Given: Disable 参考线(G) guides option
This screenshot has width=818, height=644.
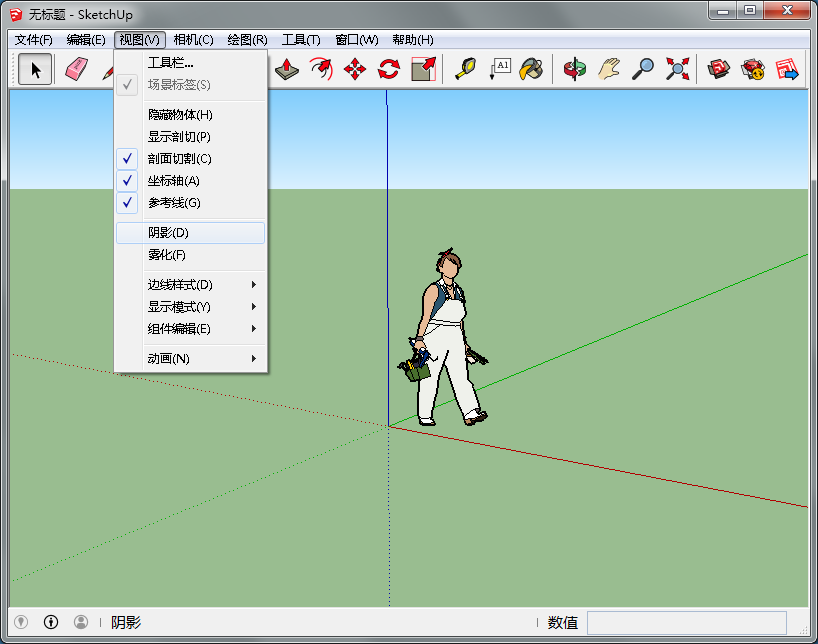Looking at the screenshot, I should tap(174, 203).
